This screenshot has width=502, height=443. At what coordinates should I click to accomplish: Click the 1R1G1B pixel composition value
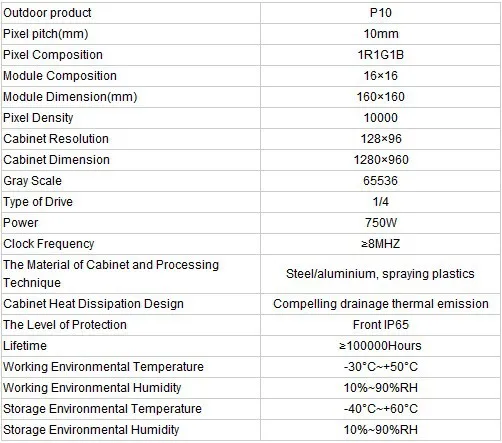381,55
